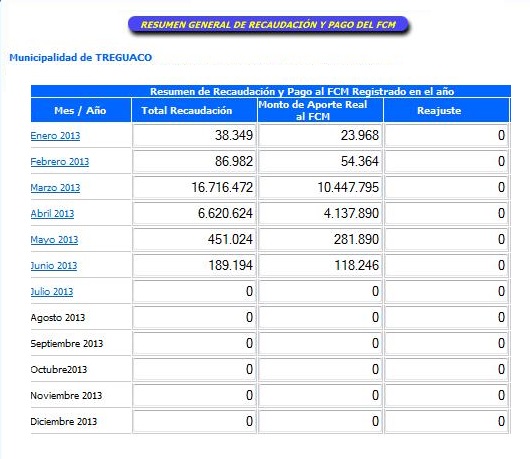Image resolution: width=530 pixels, height=459 pixels.
Task: Click the Municipalidad de TREGUACO heading
Action: tap(80, 57)
